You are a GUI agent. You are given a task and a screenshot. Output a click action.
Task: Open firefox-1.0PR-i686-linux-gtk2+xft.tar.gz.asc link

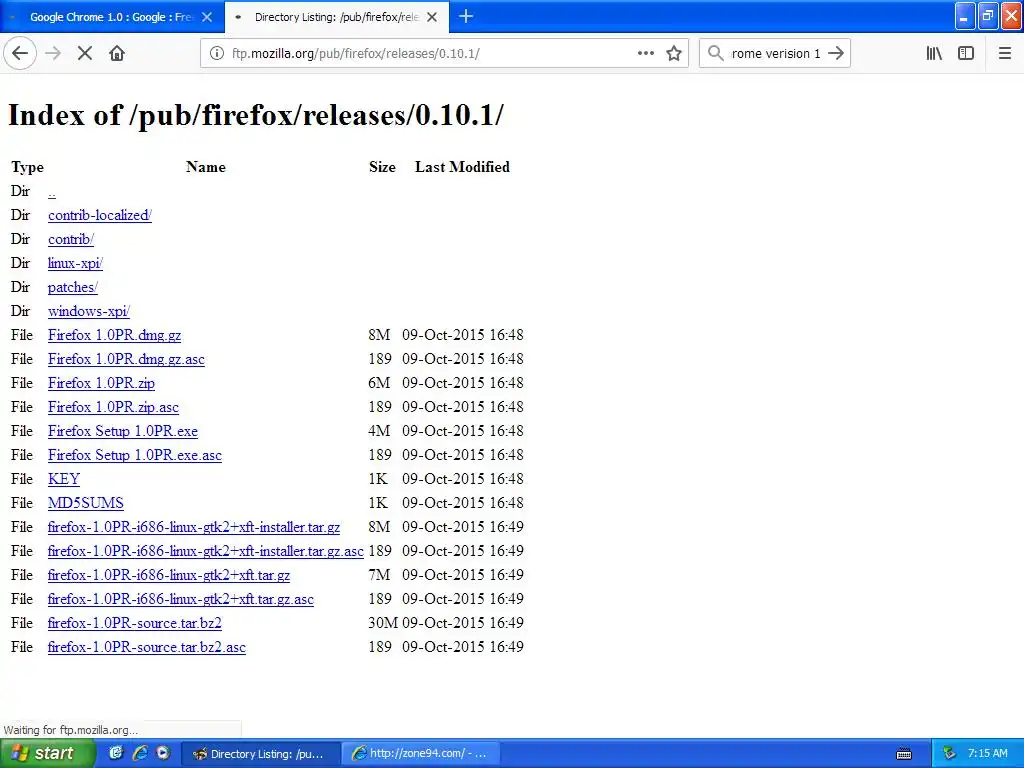pyautogui.click(x=181, y=600)
